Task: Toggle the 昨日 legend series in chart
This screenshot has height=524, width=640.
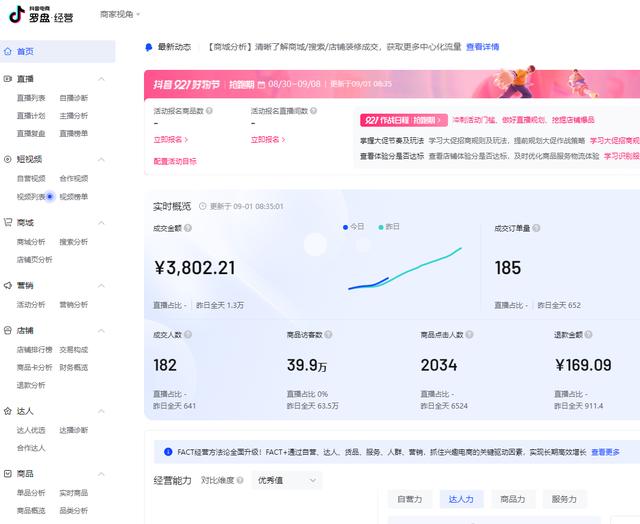Action: point(388,227)
